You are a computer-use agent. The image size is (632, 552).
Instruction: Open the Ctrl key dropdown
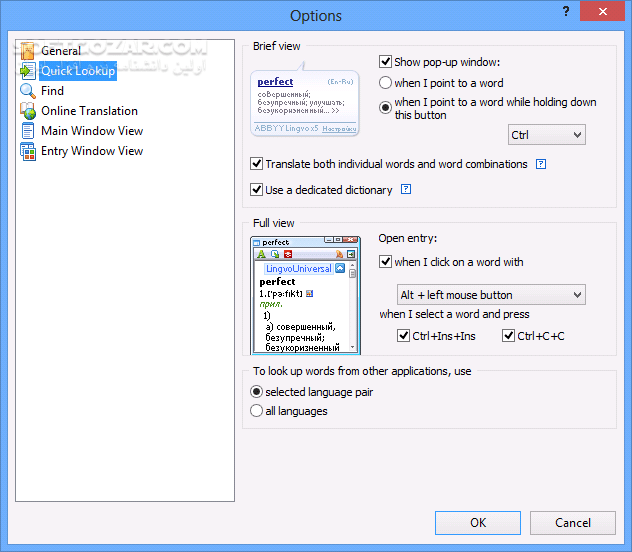click(x=546, y=135)
